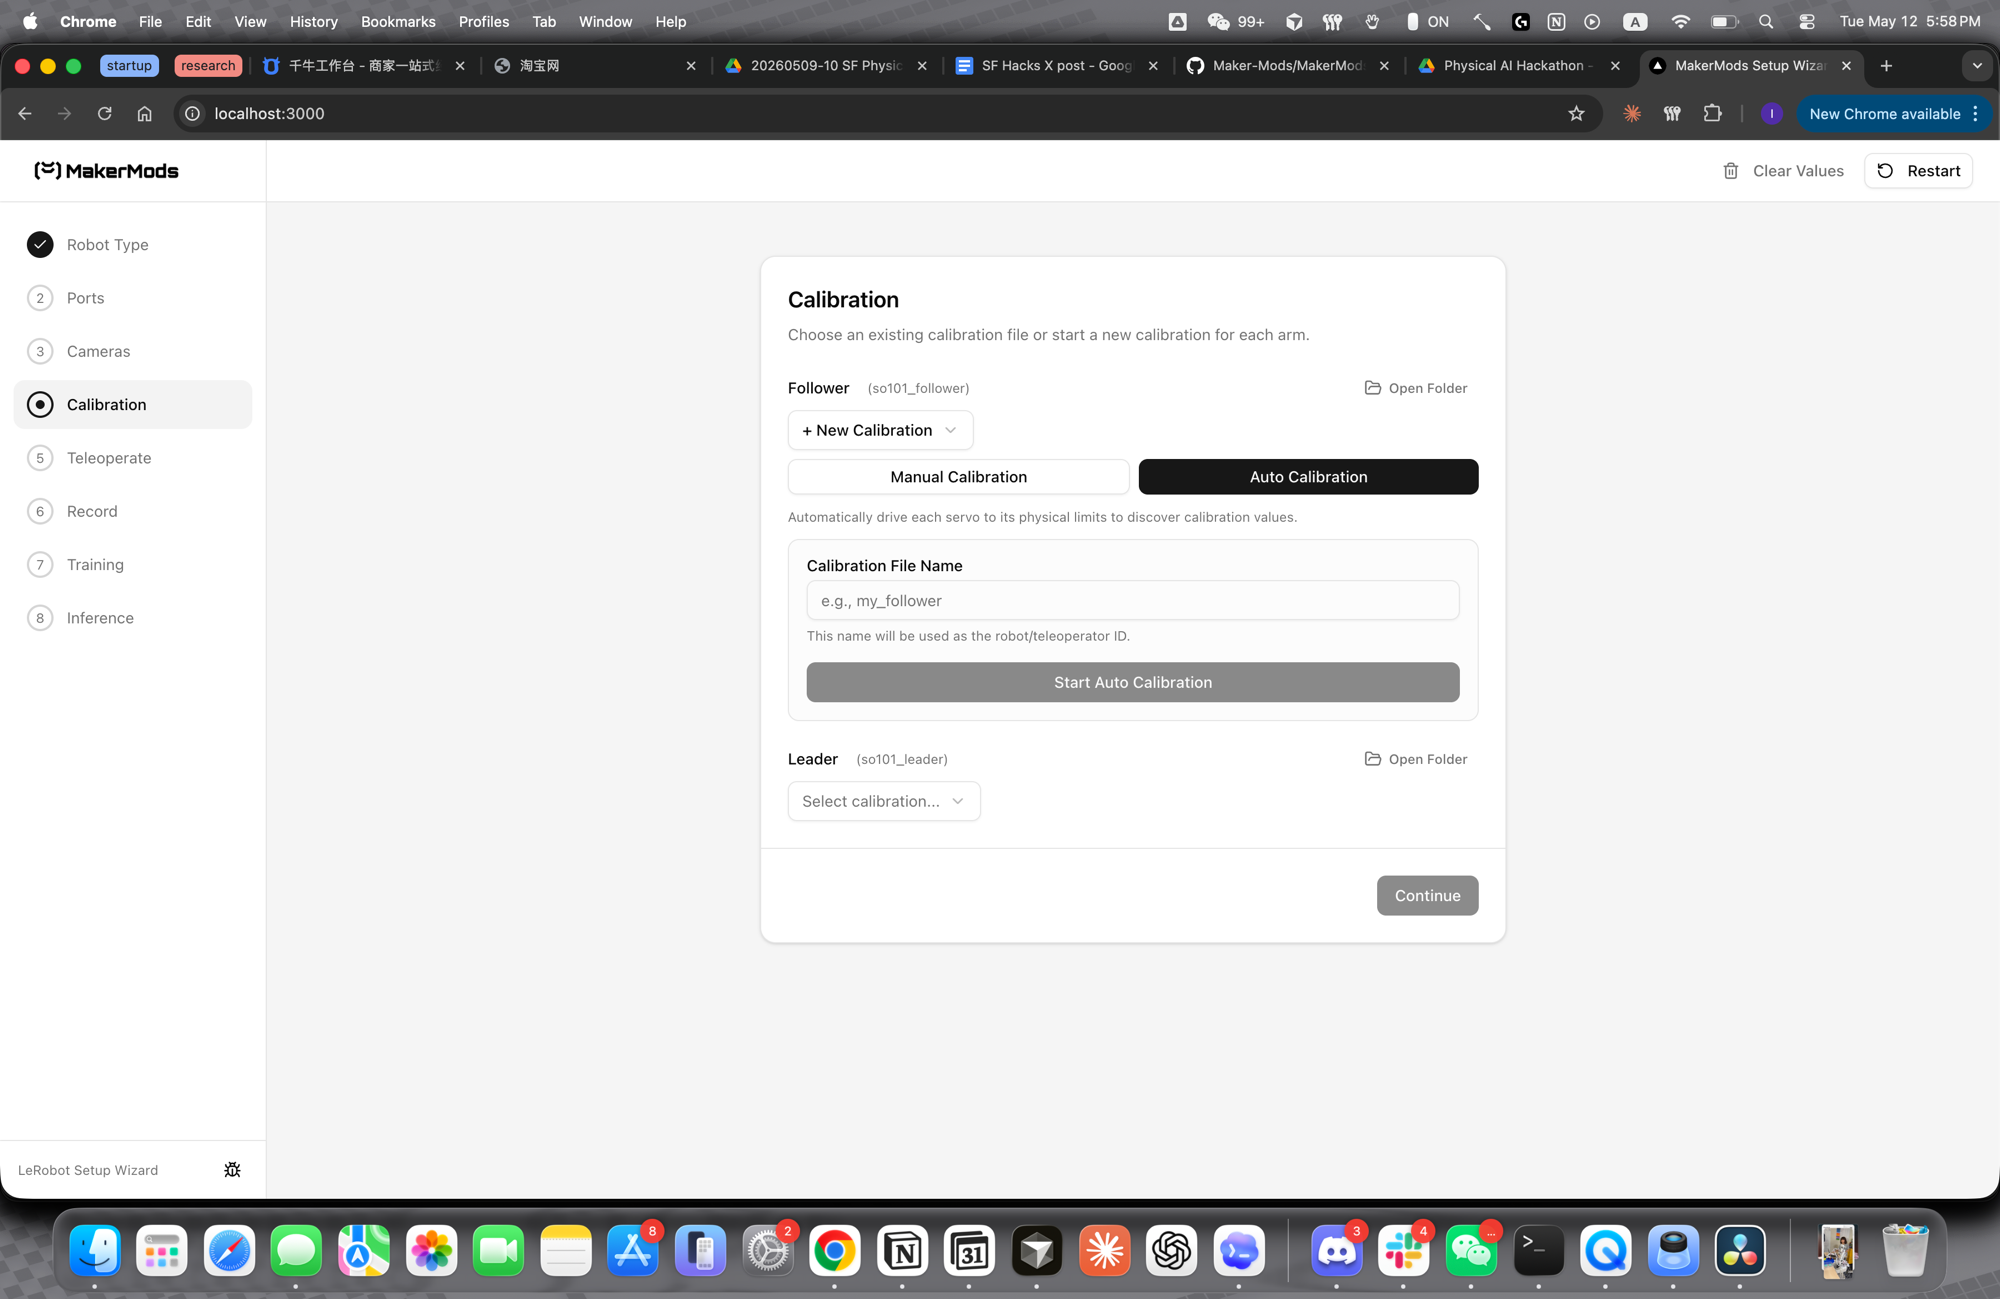Open the Bookmarks menu

(397, 21)
